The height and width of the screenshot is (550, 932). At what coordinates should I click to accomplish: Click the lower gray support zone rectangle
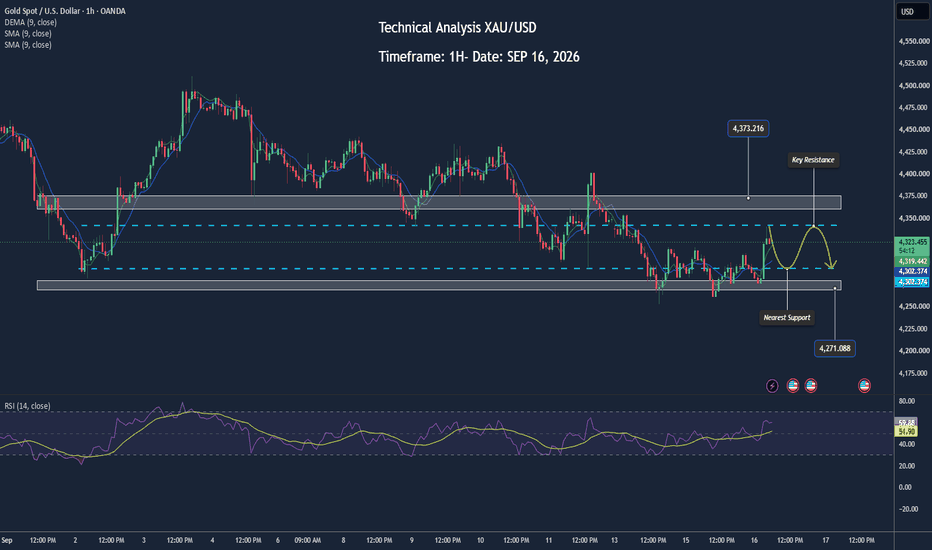(x=439, y=285)
